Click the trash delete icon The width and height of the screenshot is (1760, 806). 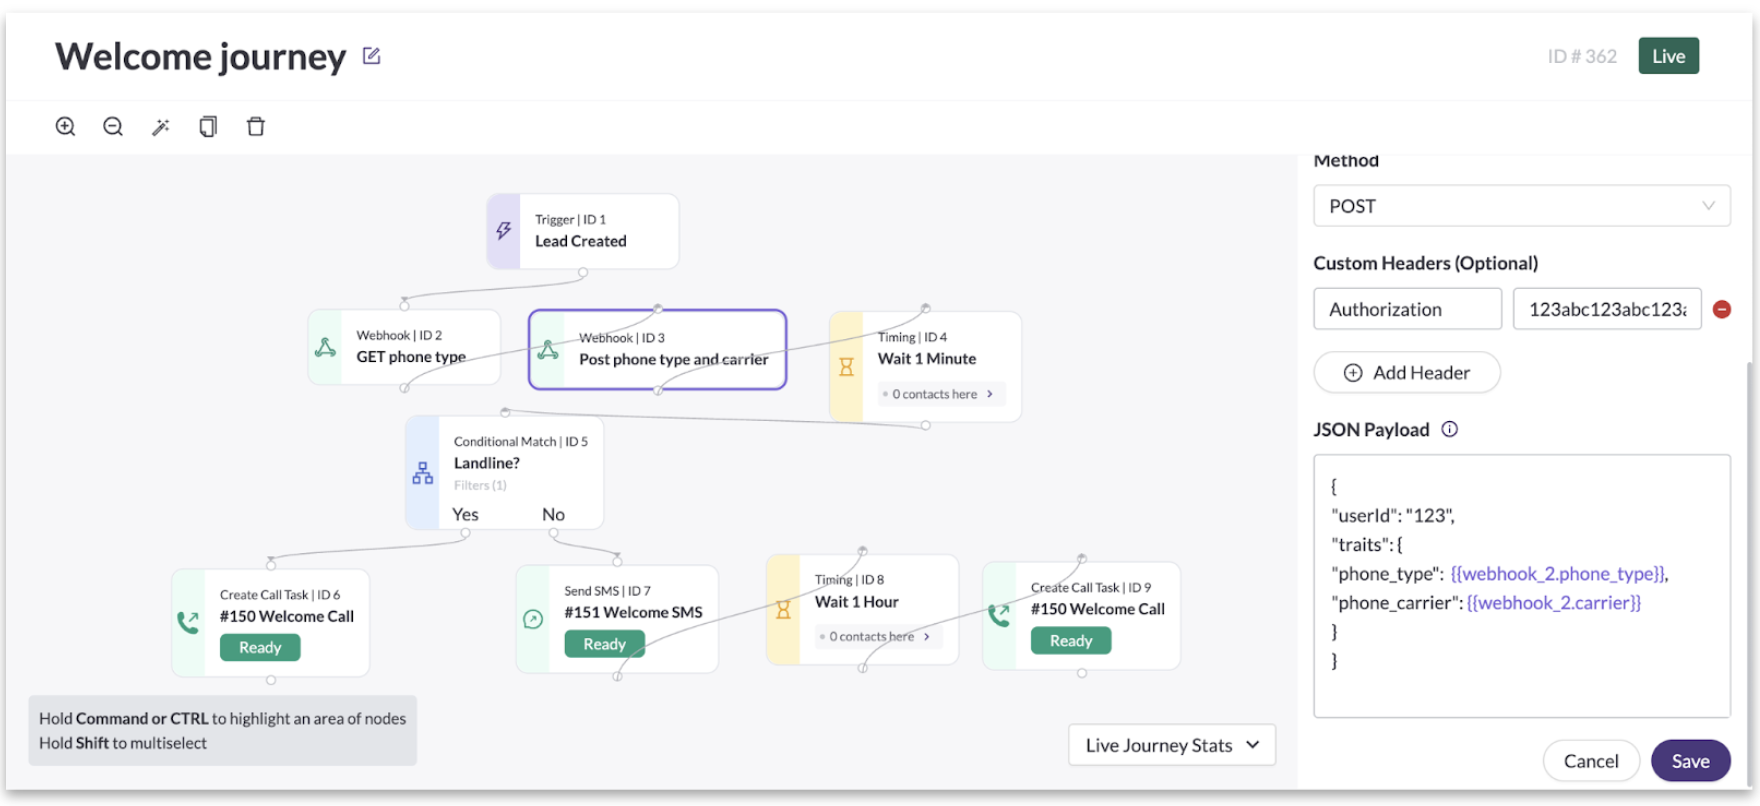256,126
